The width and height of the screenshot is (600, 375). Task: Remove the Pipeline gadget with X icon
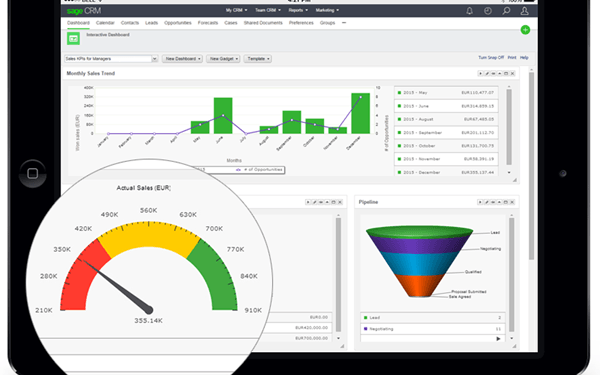[x=512, y=202]
